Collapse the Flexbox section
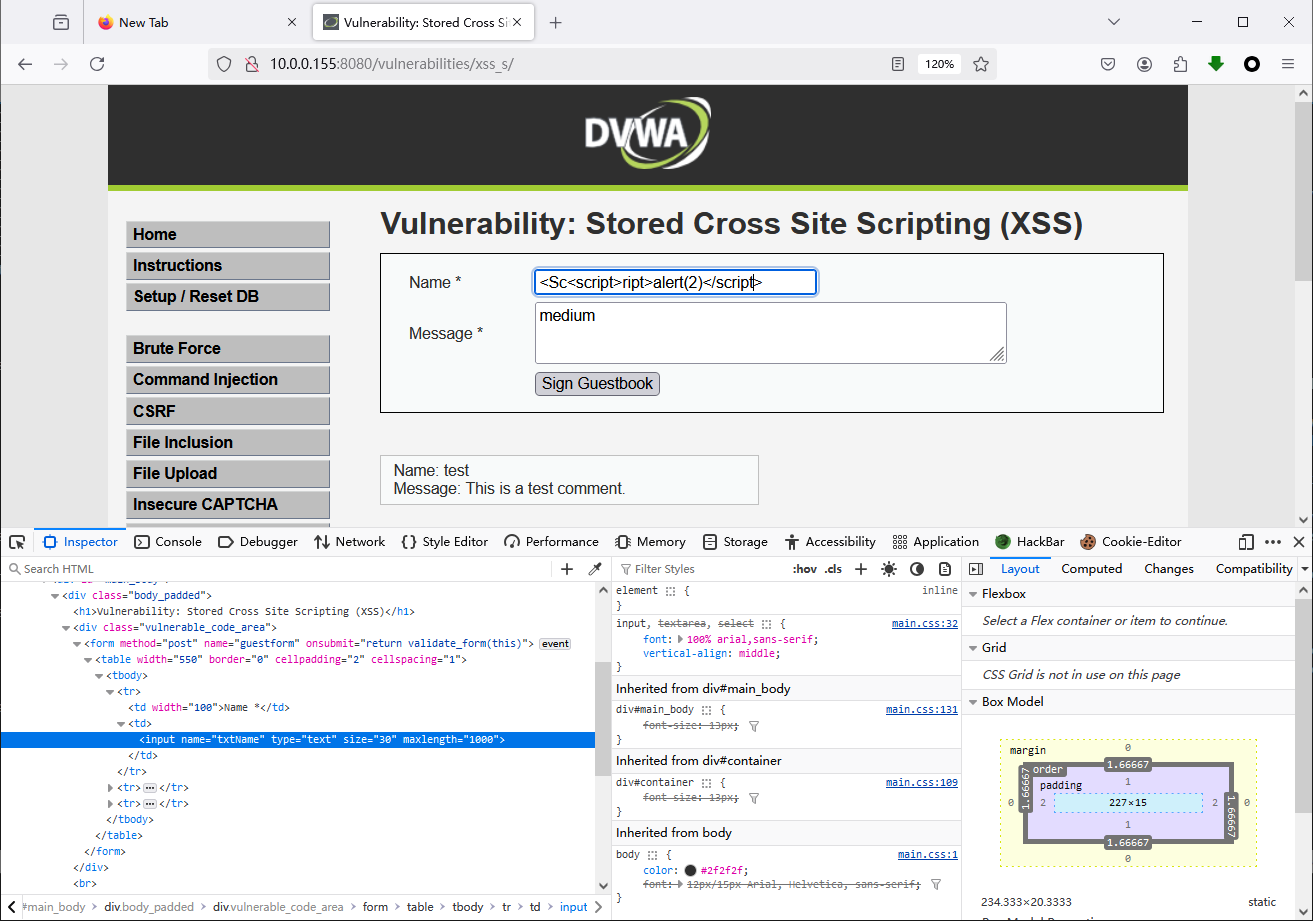Viewport: 1313px width, 921px height. pyautogui.click(x=972, y=594)
